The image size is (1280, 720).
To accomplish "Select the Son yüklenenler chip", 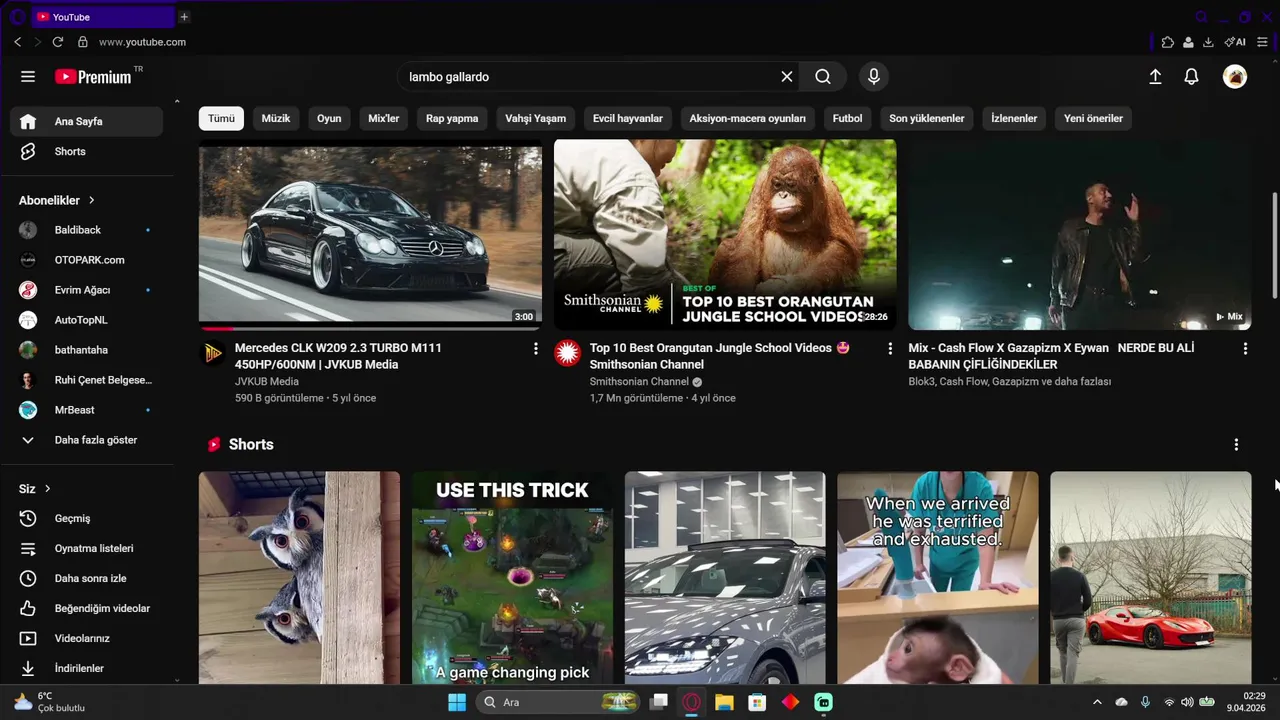I will coord(927,118).
